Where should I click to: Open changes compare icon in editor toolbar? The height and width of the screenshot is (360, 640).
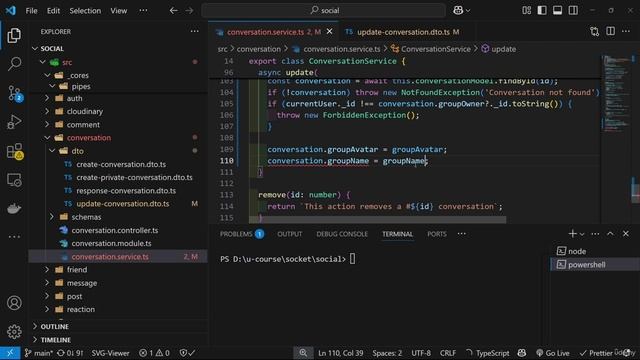[595, 31]
